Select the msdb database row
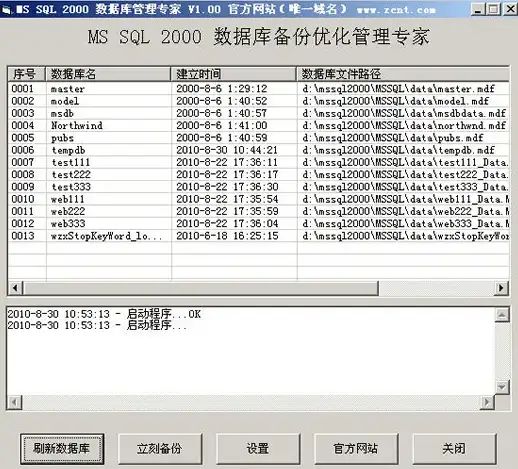Image resolution: width=518 pixels, height=469 pixels. 258,113
